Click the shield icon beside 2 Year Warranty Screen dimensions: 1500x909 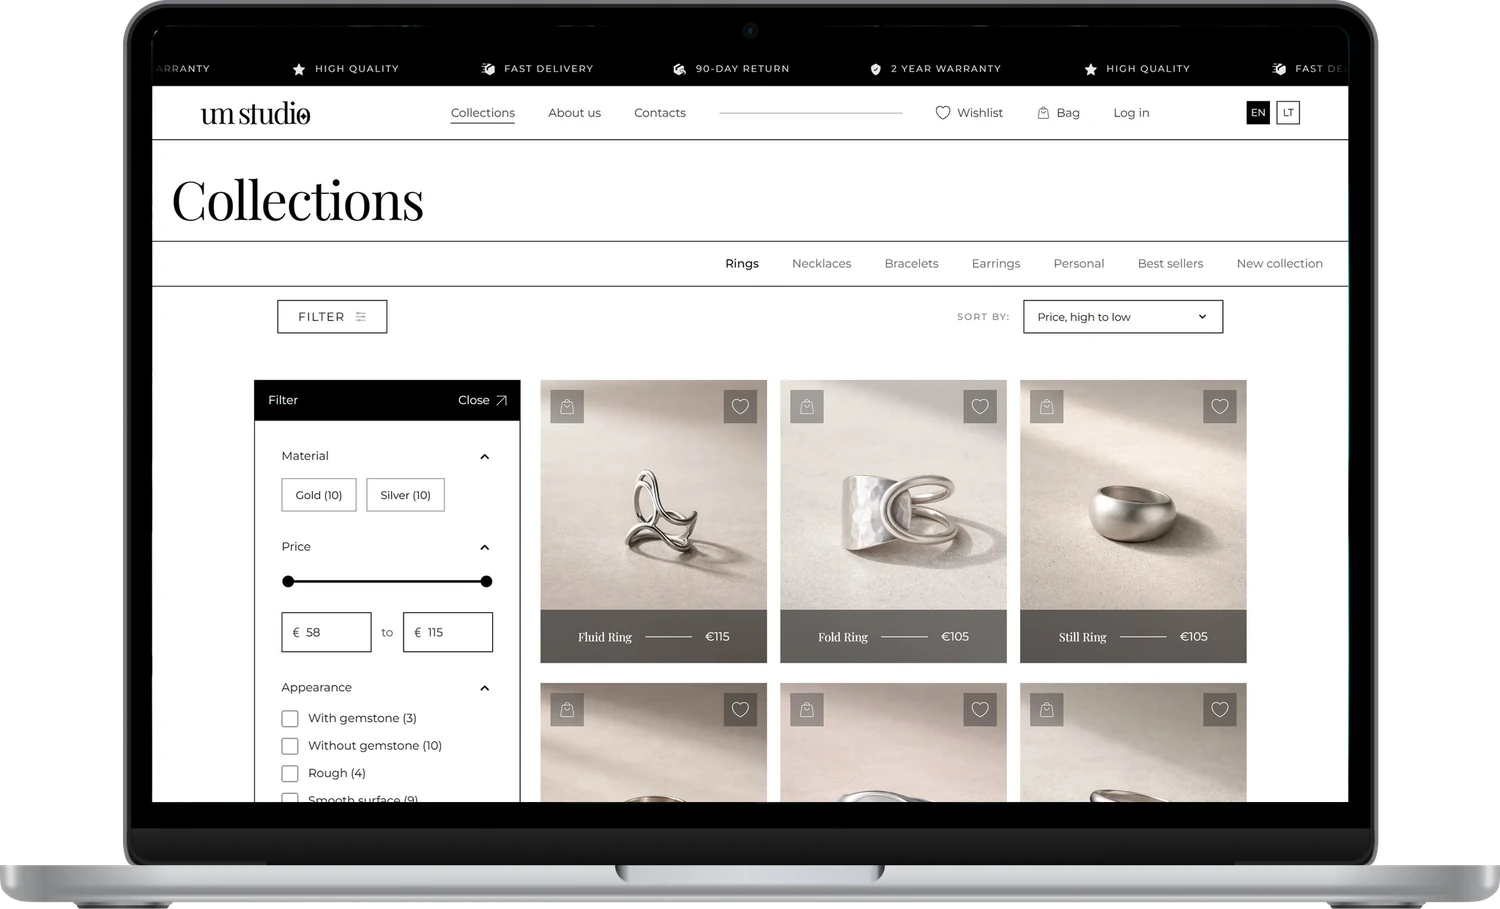click(x=876, y=69)
